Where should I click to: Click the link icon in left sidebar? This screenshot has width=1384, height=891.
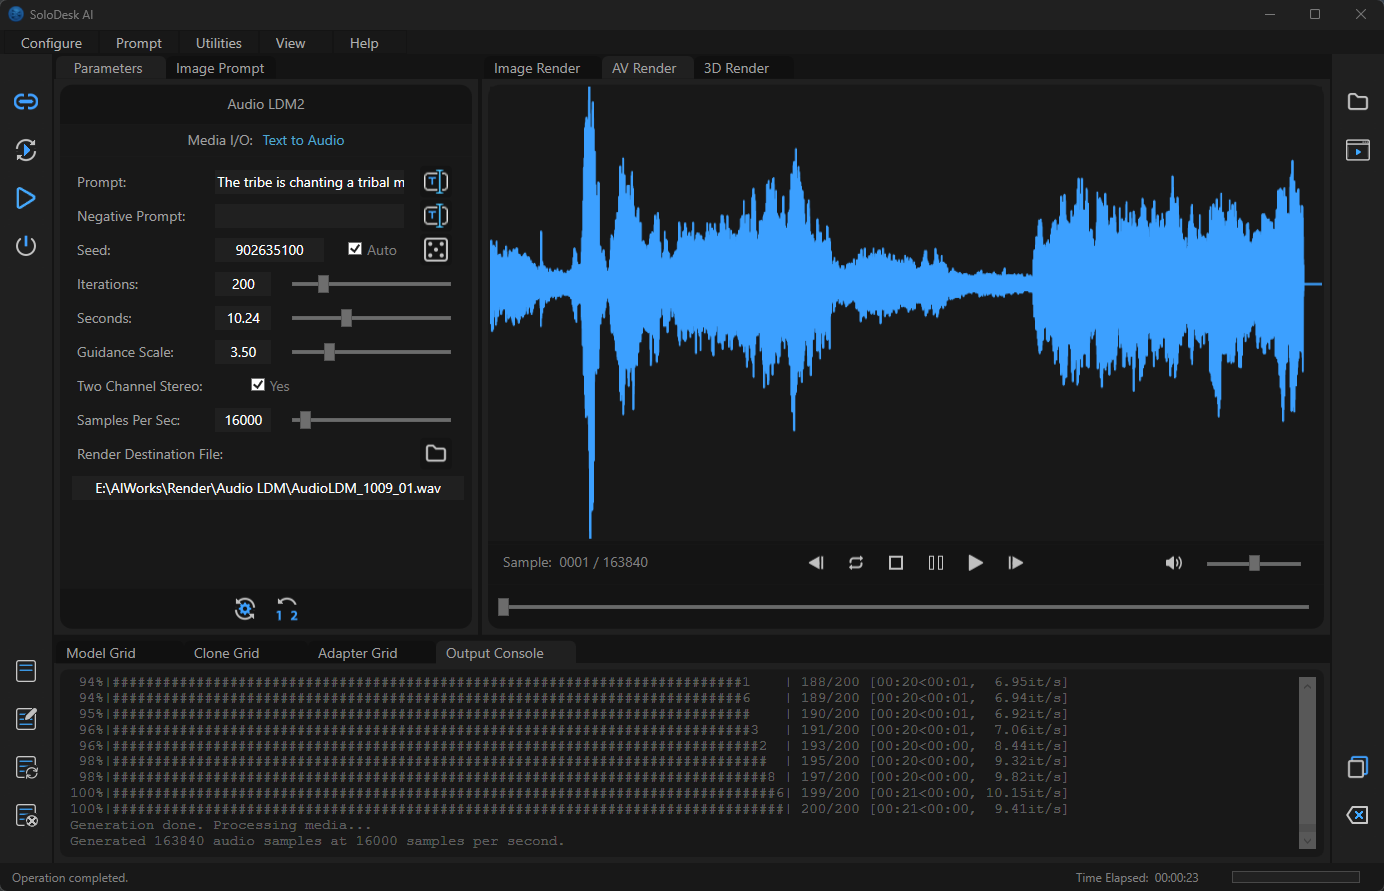(x=26, y=102)
